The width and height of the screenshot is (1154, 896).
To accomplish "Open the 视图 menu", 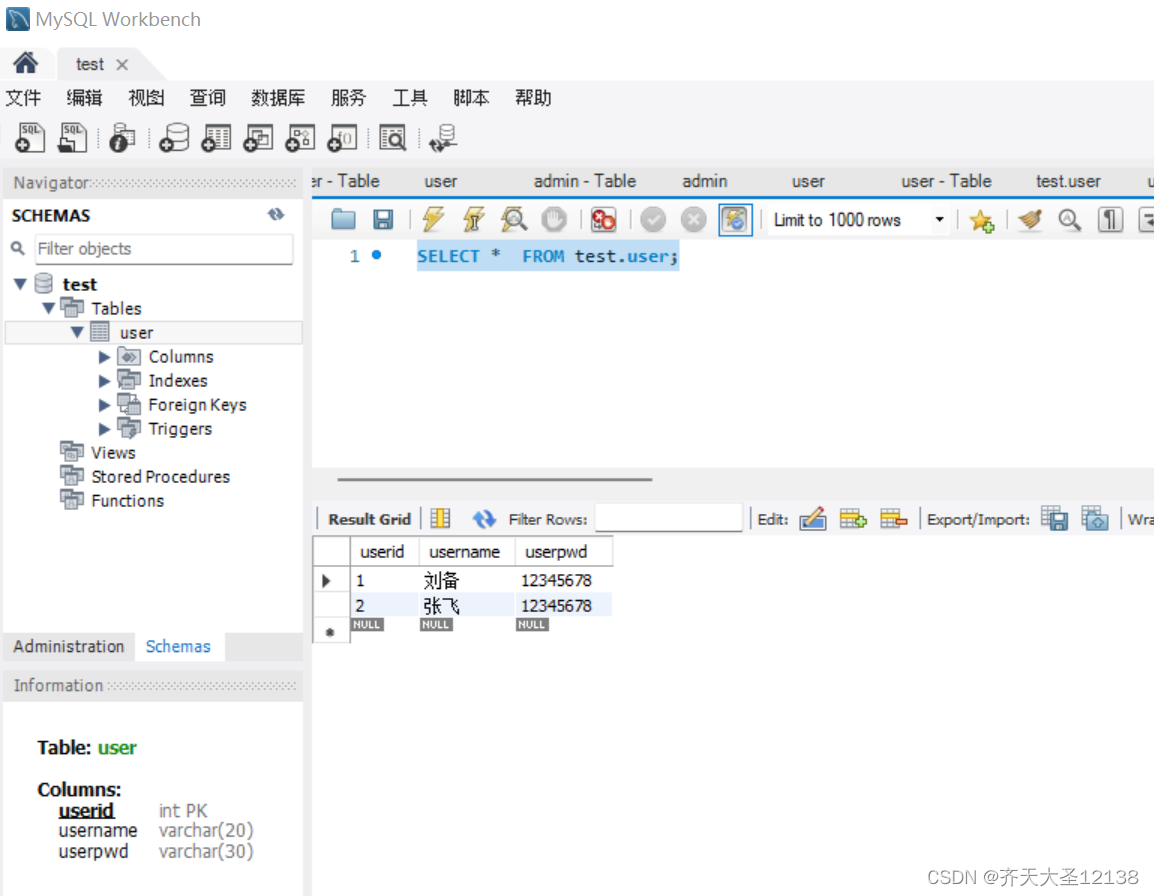I will tap(146, 98).
